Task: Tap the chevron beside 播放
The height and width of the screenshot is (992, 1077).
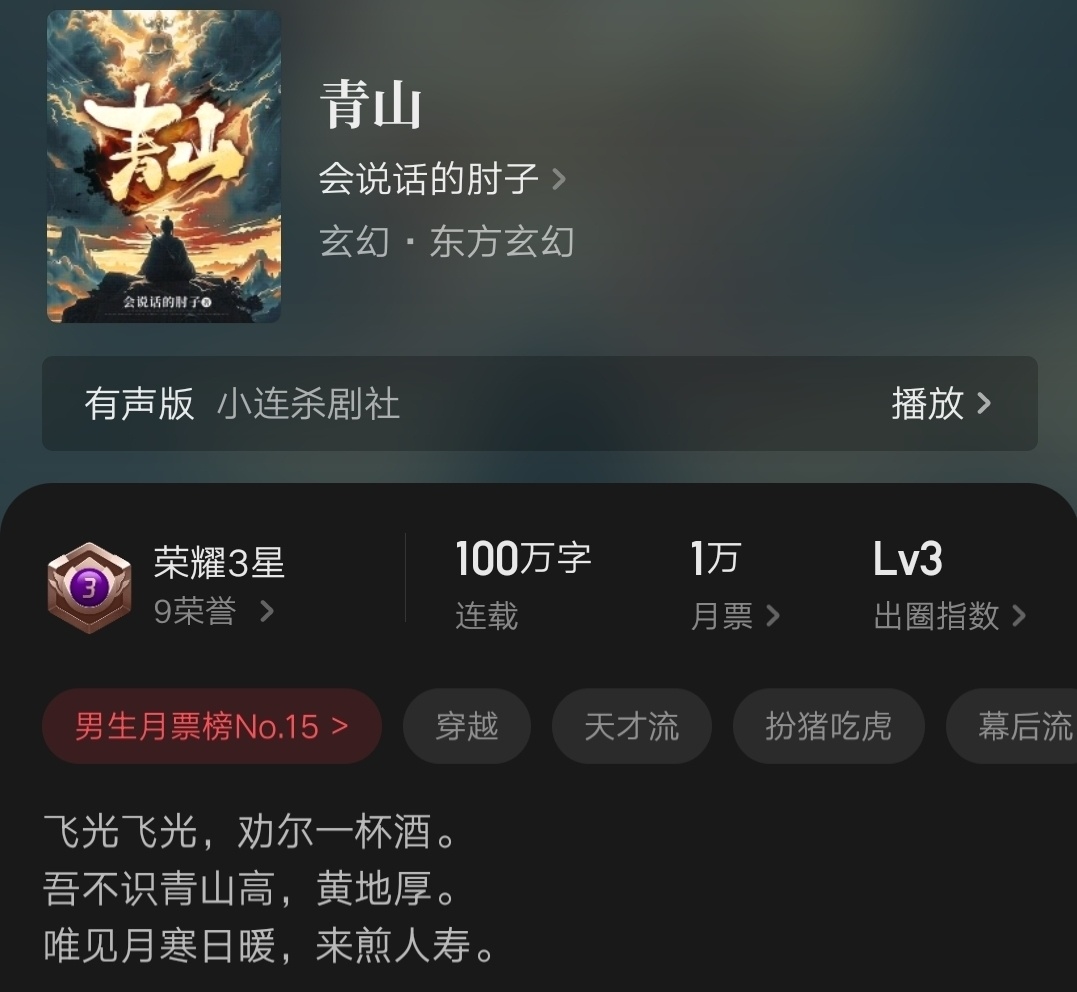Action: 984,403
